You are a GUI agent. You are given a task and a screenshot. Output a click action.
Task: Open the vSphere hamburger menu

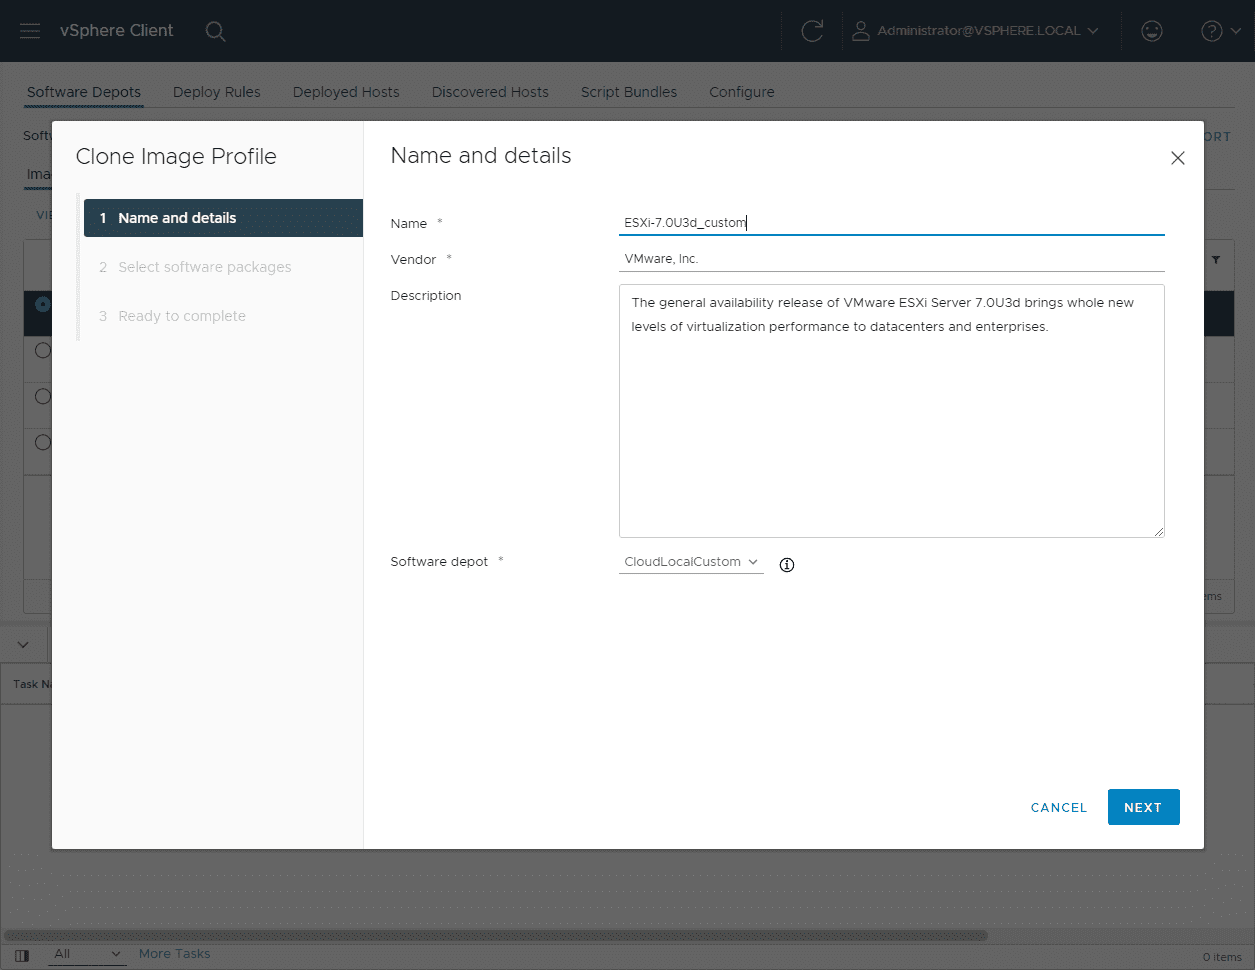30,31
